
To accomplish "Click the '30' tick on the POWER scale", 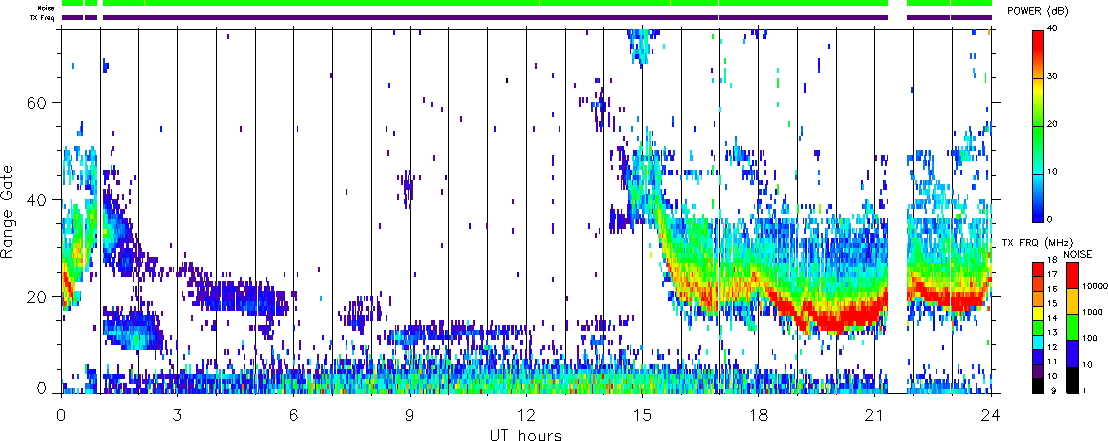I will click(x=1051, y=78).
